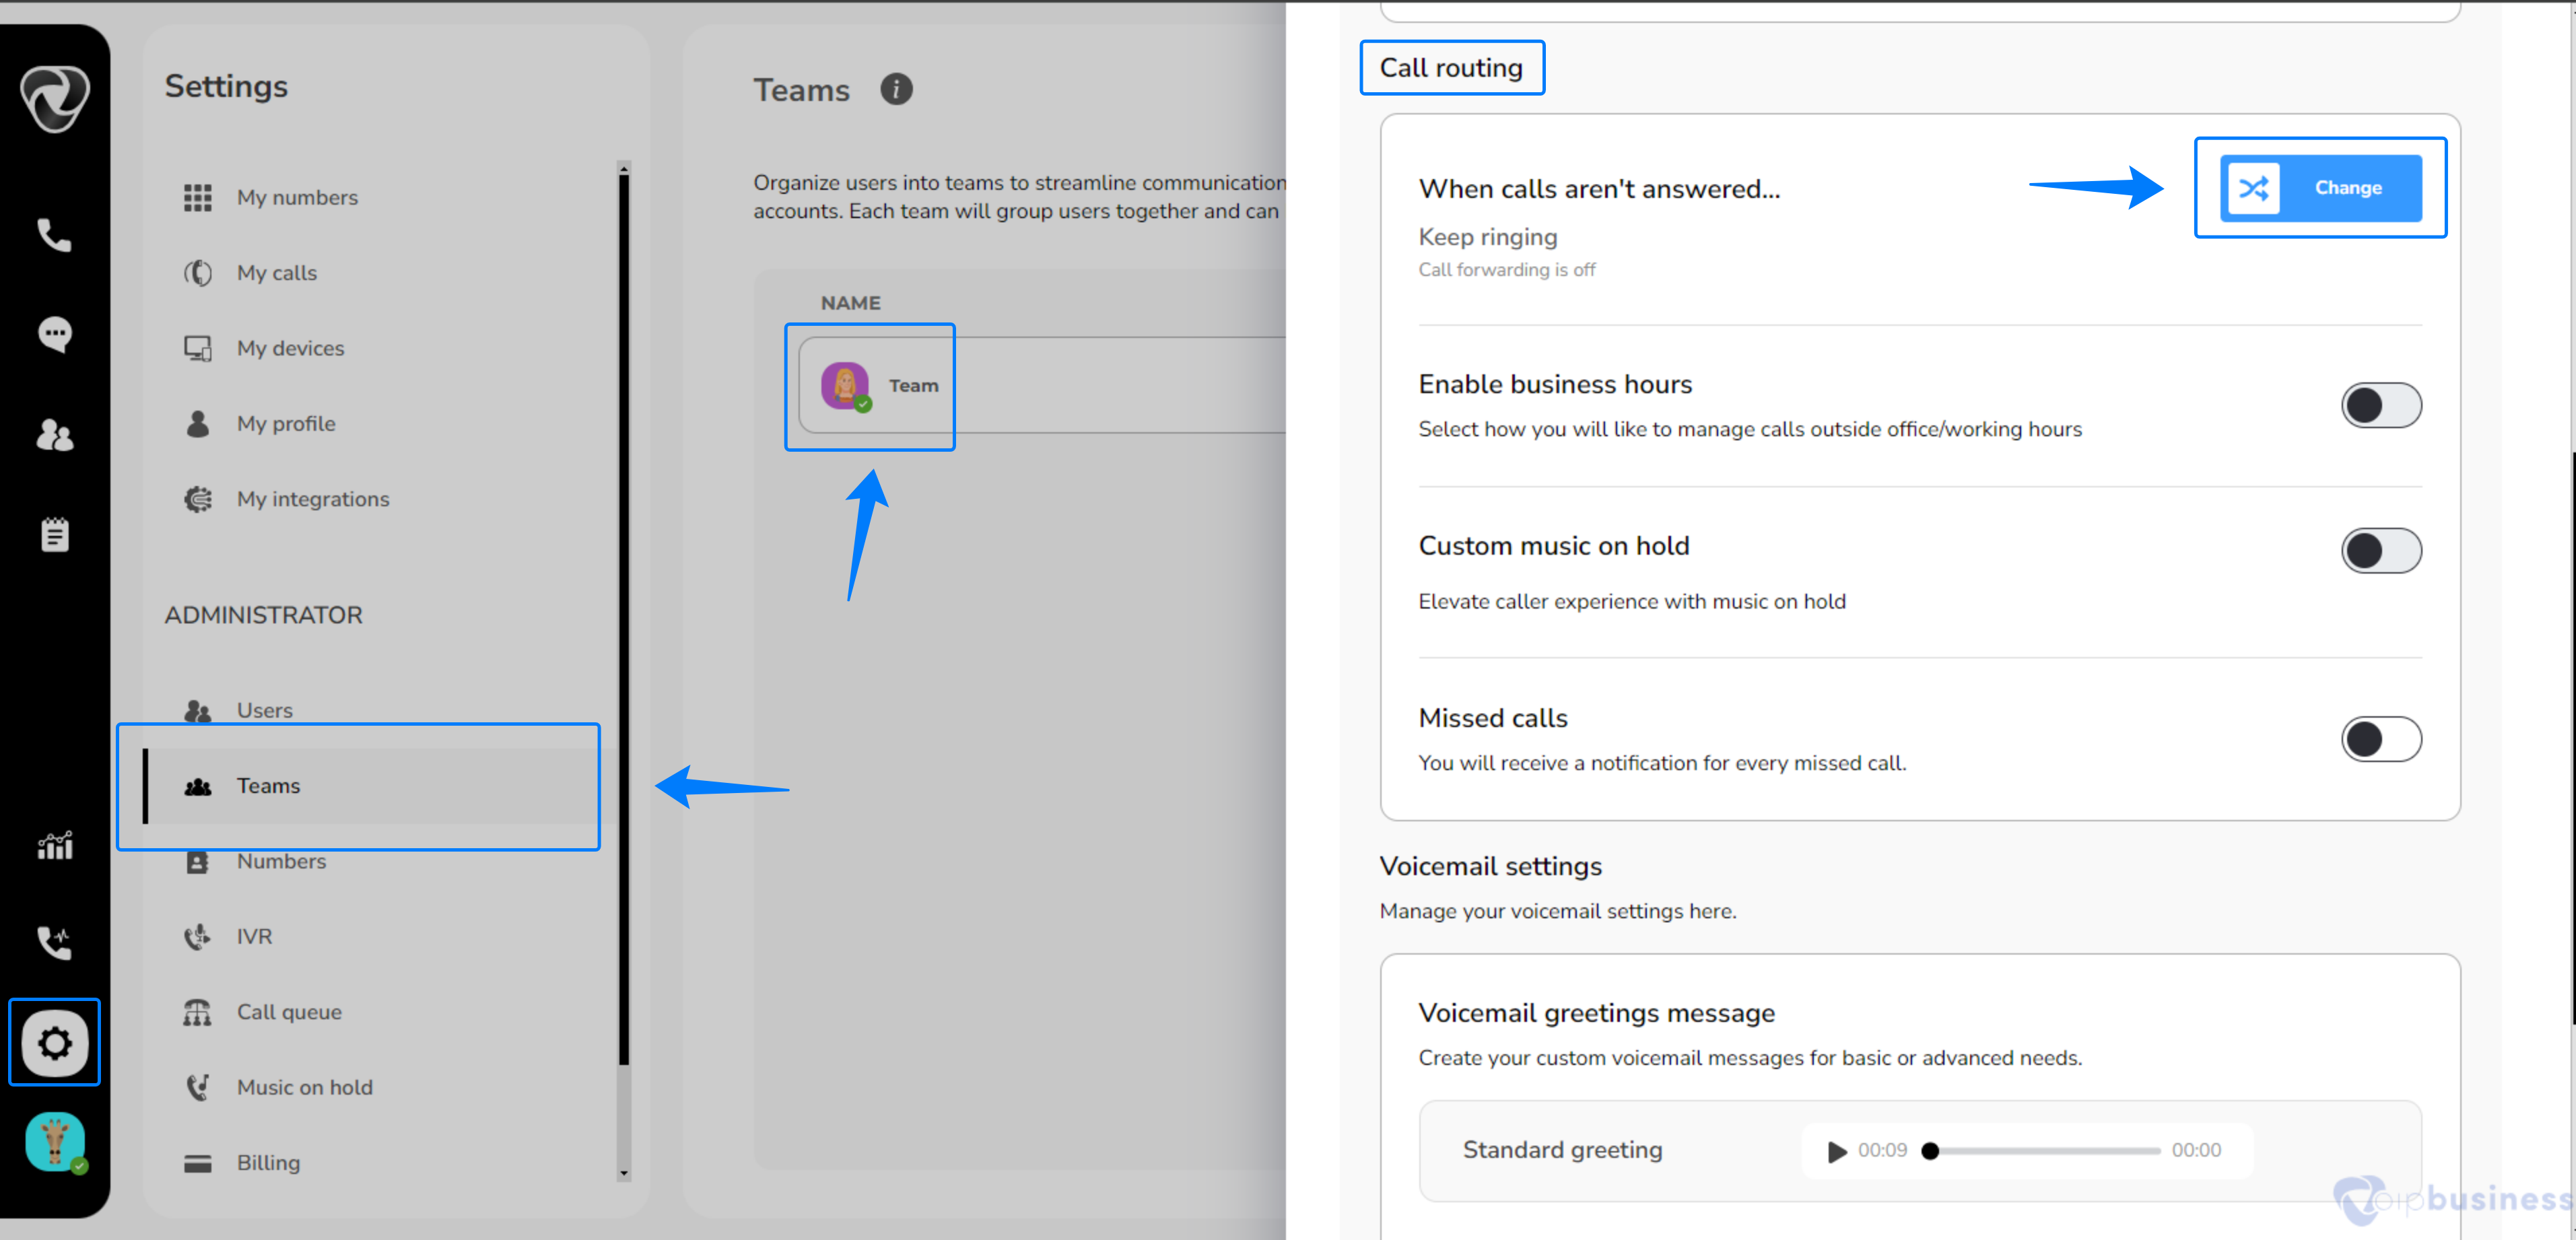Click the settings menu scrollbar
The width and height of the screenshot is (2576, 1240).
coord(624,620)
